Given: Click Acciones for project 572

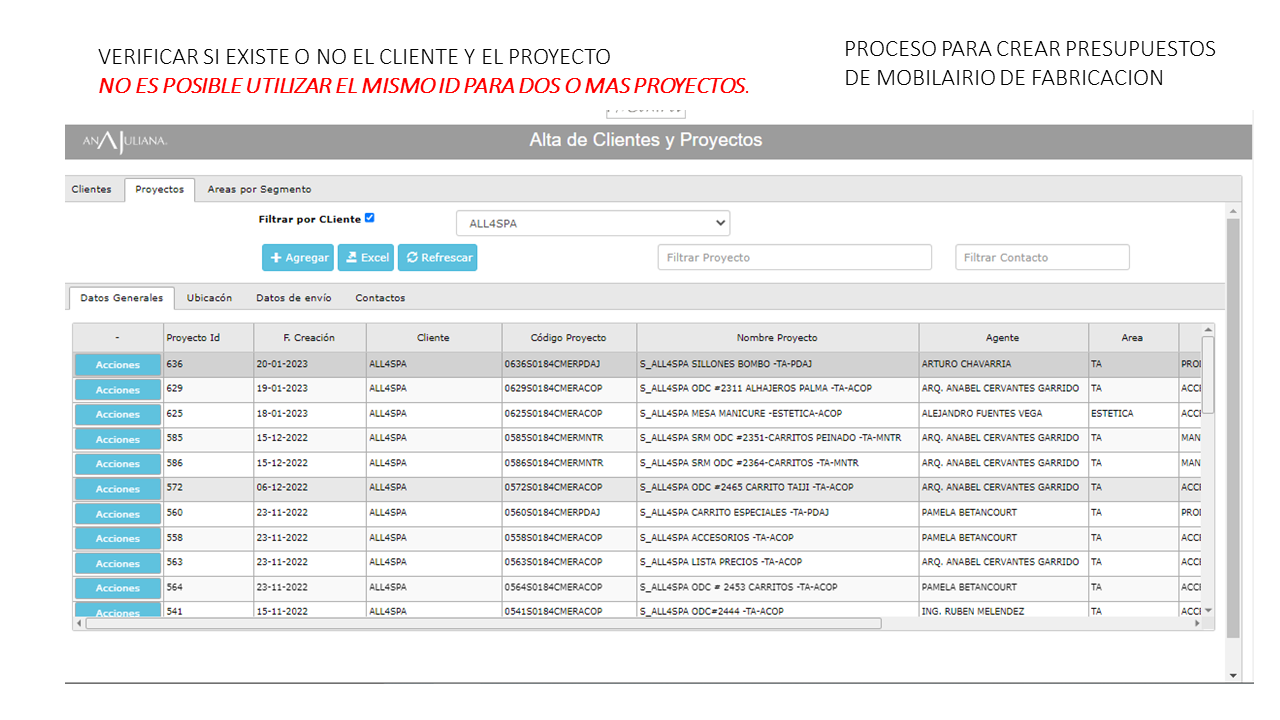Looking at the screenshot, I should click(x=118, y=489).
